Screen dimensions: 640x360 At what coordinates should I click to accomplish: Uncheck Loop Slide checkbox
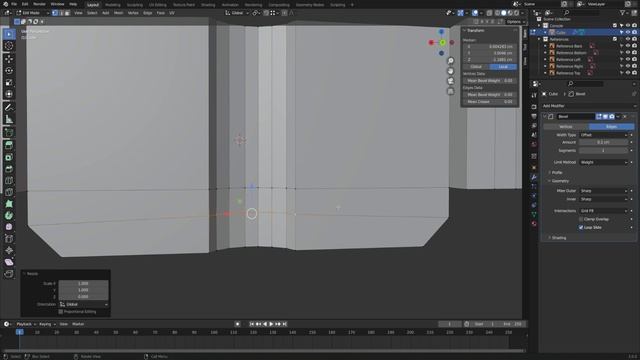click(581, 227)
